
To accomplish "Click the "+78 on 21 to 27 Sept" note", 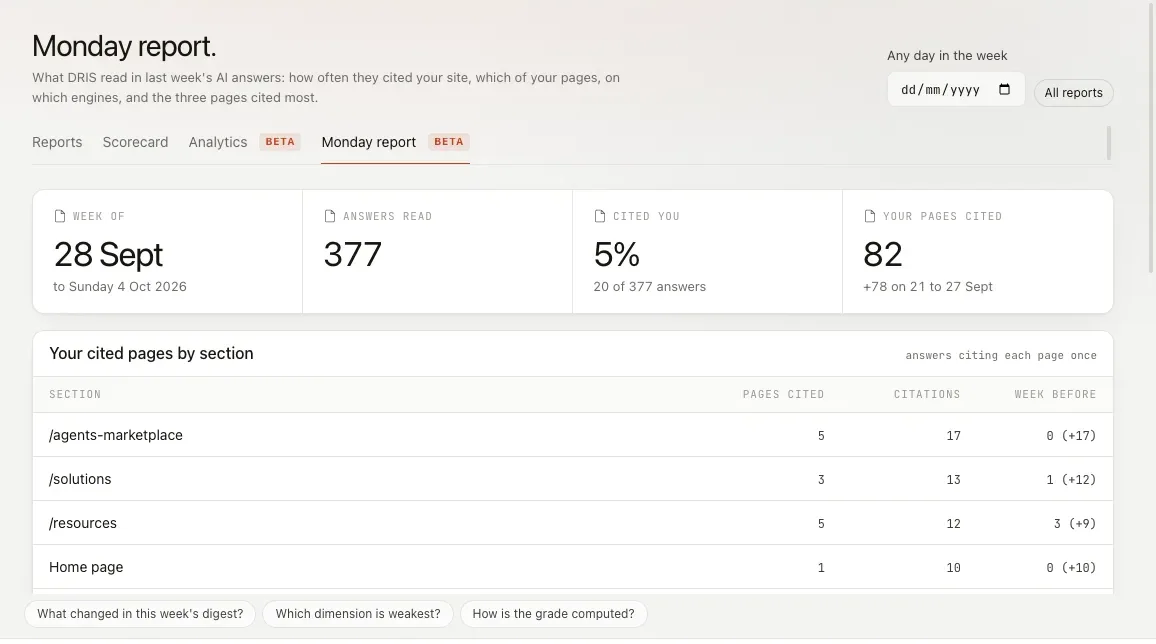I will pos(927,287).
